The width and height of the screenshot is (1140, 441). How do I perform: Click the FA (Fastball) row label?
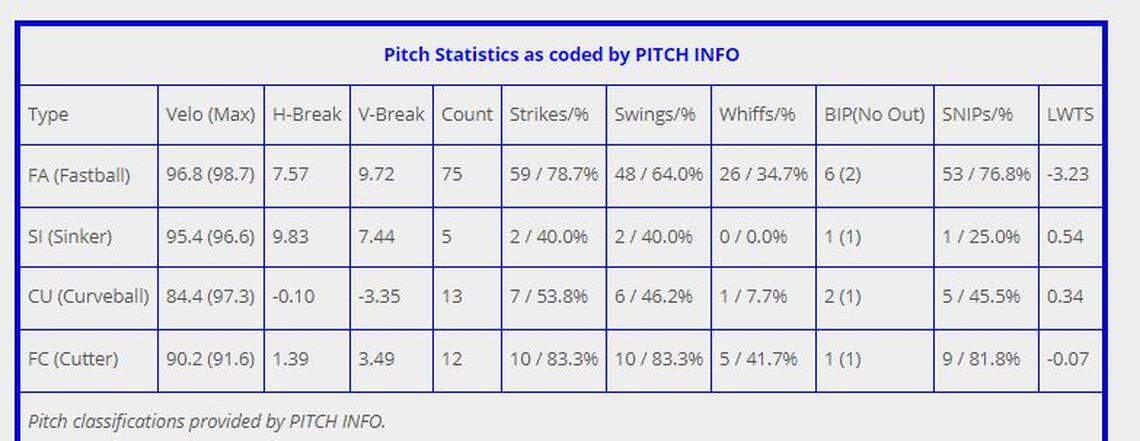(x=79, y=175)
